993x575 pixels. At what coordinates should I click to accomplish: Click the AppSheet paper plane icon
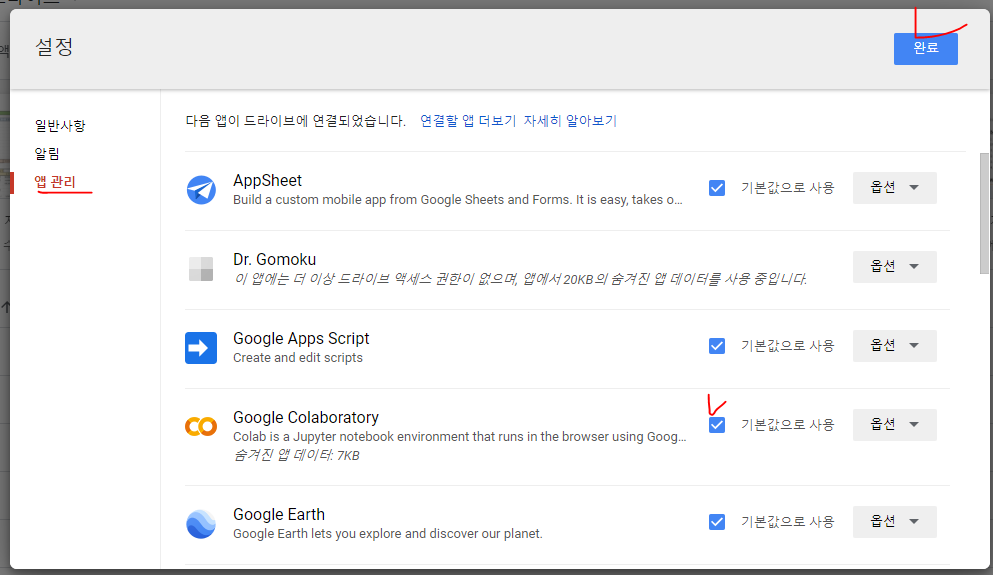pyautogui.click(x=201, y=190)
